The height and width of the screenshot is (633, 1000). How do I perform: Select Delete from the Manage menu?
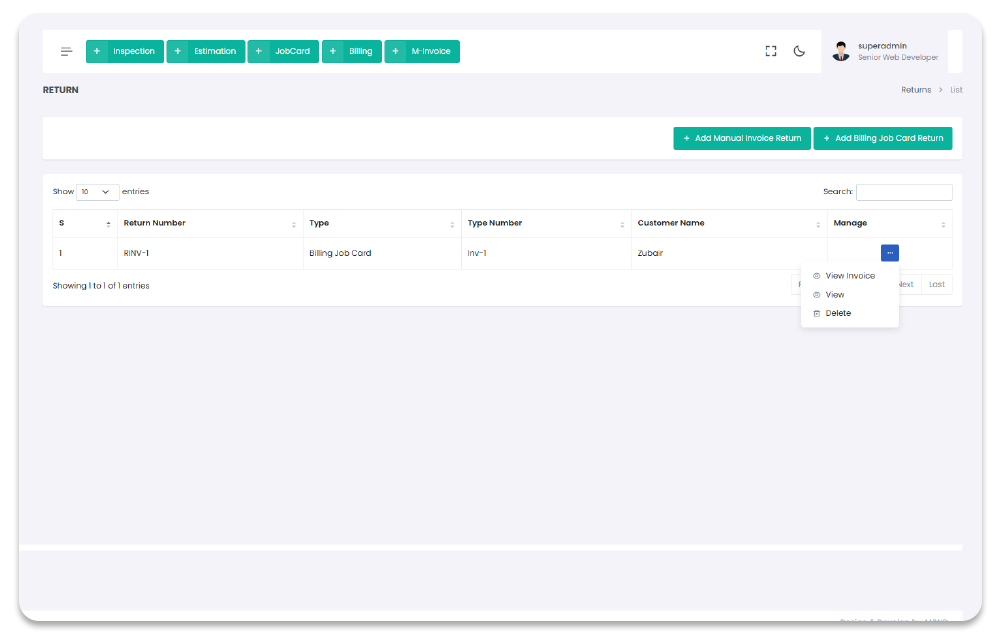click(x=838, y=313)
